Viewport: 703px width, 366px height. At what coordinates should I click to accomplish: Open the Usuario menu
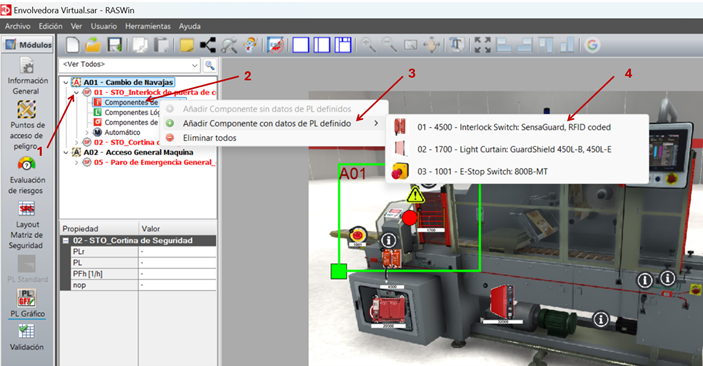point(104,26)
